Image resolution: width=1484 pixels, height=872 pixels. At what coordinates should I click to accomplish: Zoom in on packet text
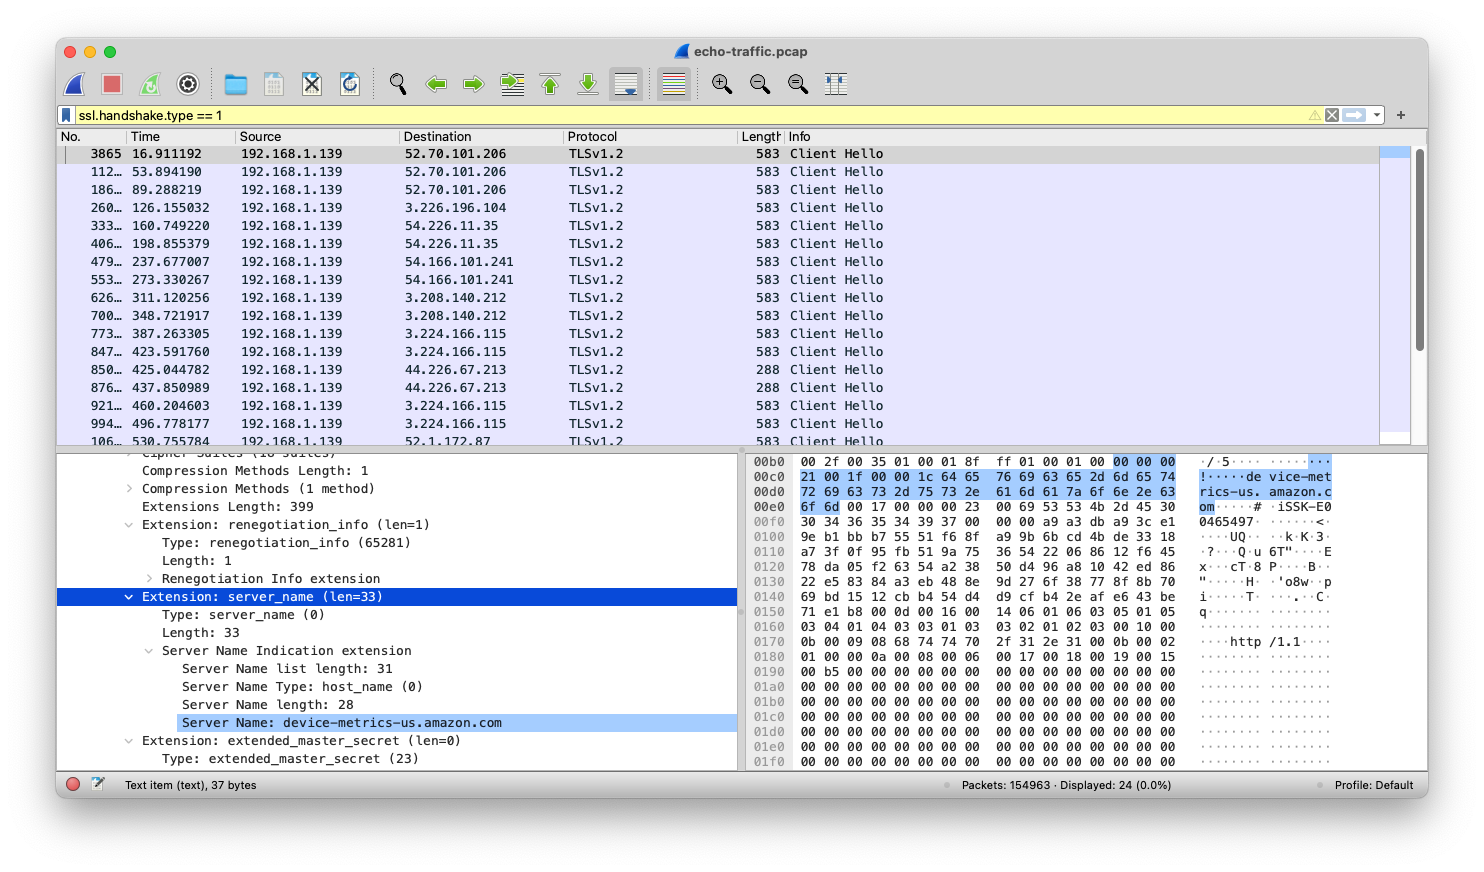click(722, 85)
